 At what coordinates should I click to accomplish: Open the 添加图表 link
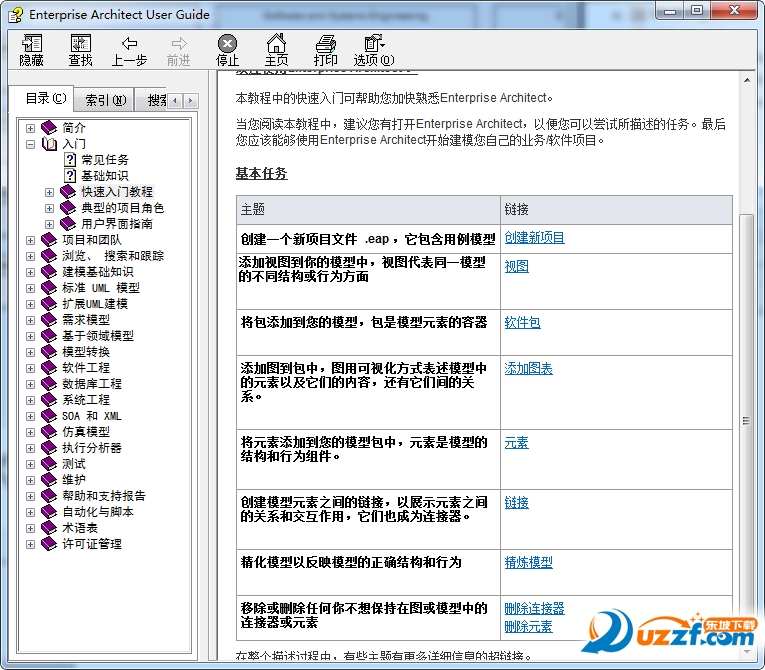click(x=528, y=368)
